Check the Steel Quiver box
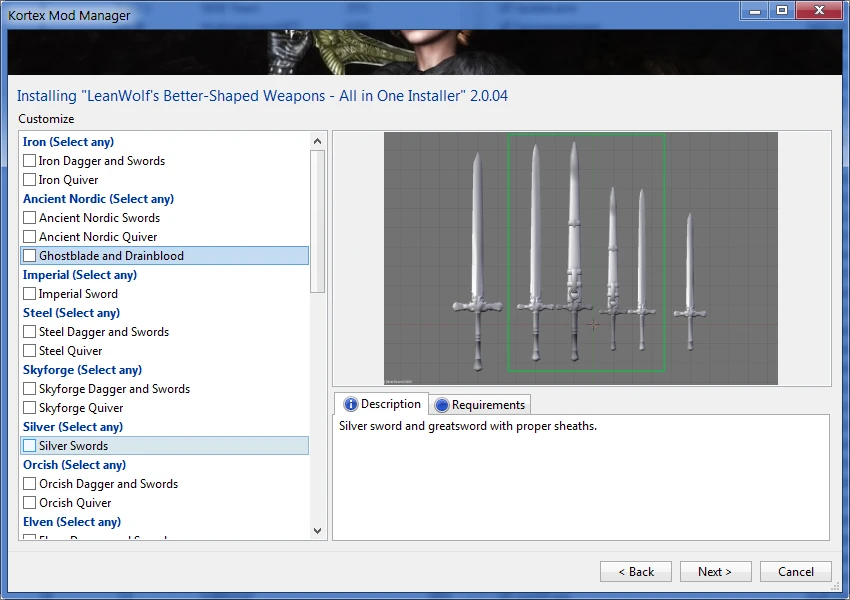 (x=30, y=351)
